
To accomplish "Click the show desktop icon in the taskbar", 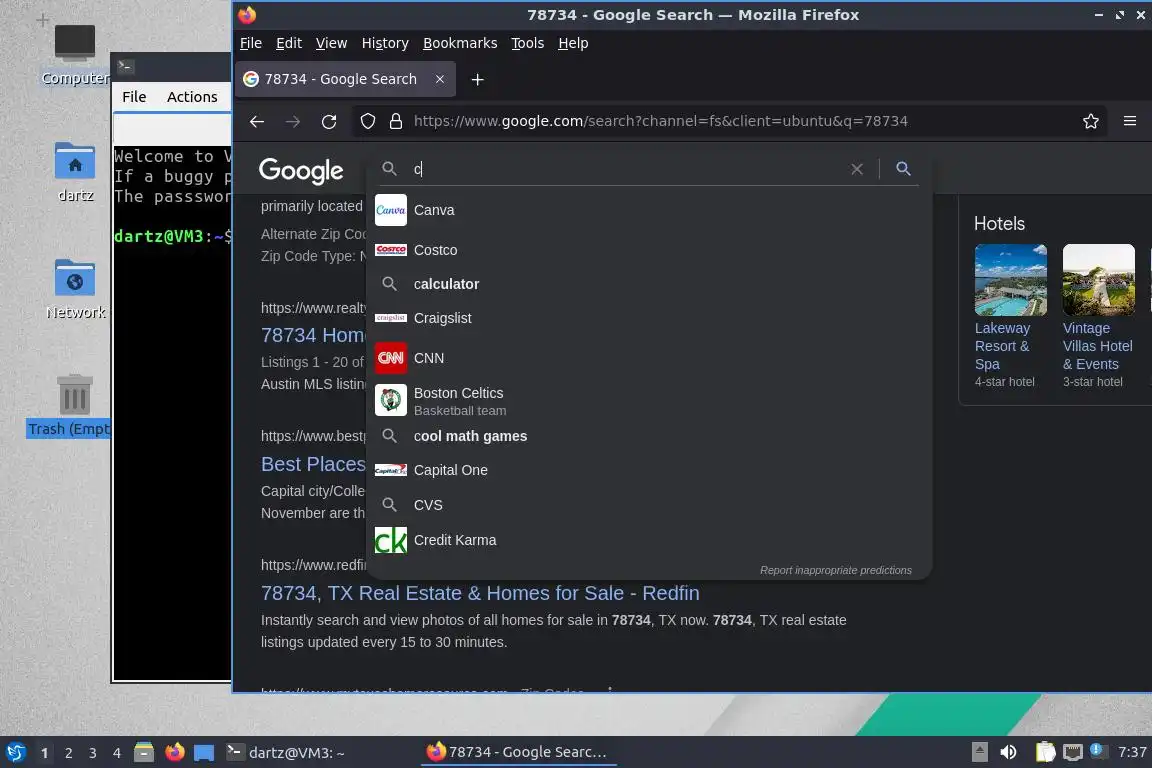I will click(x=204, y=753).
